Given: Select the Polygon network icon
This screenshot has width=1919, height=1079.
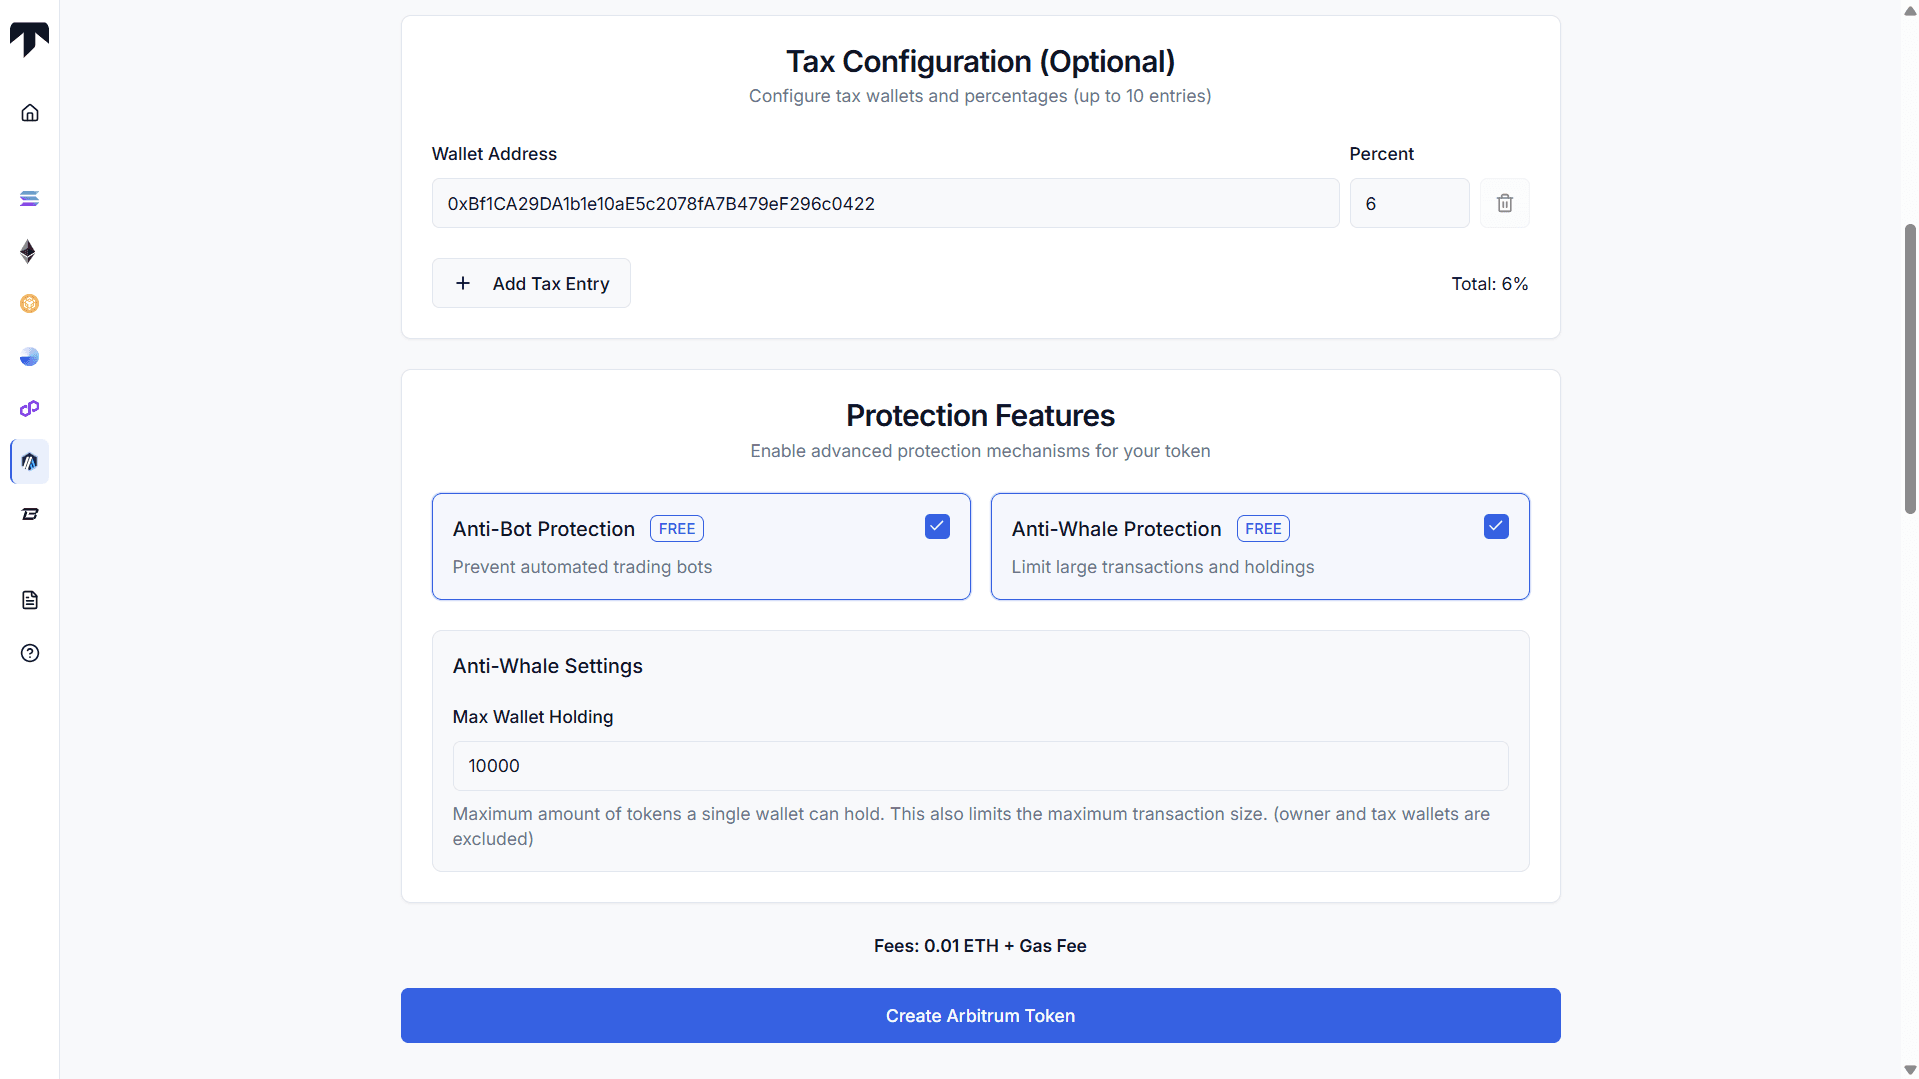Looking at the screenshot, I should [30, 409].
